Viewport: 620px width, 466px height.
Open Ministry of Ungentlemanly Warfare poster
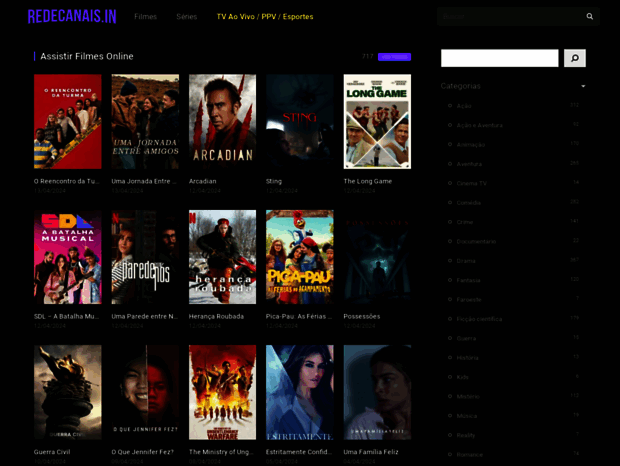[x=222, y=392]
